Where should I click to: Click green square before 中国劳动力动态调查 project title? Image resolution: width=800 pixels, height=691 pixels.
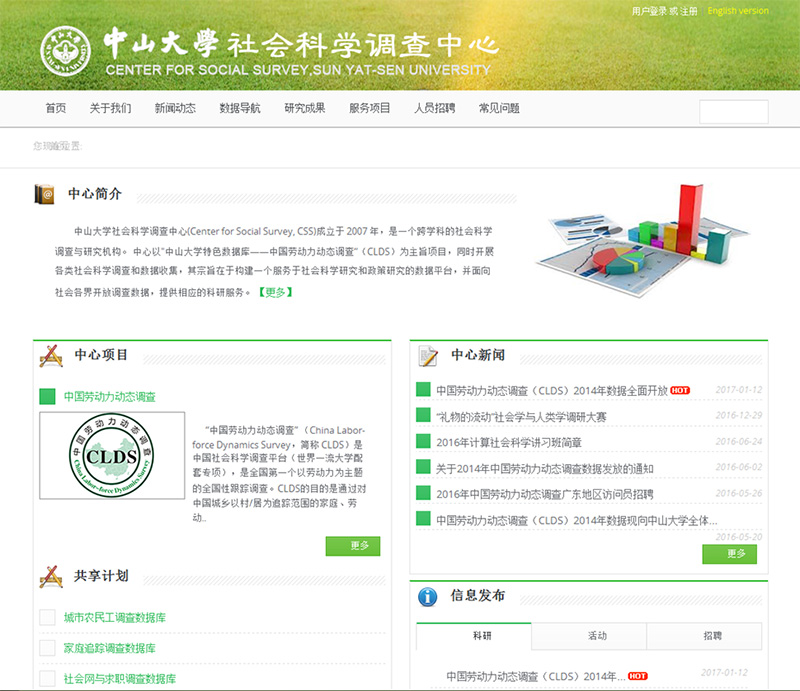point(47,397)
